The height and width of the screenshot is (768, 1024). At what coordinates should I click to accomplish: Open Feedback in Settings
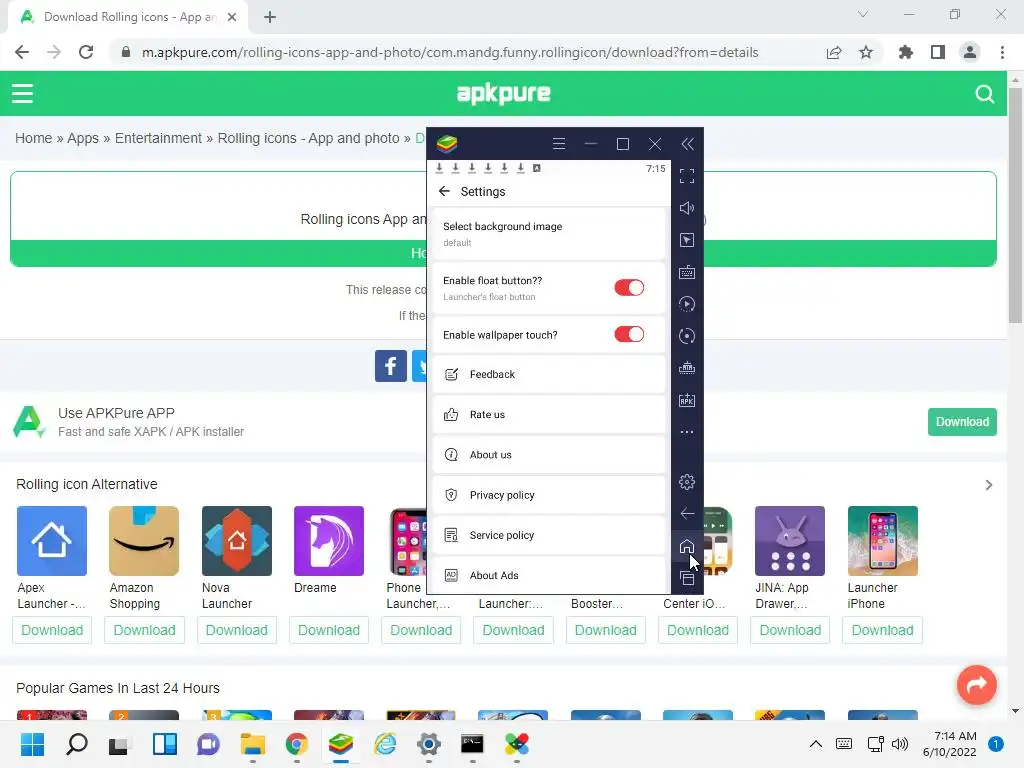tap(549, 374)
